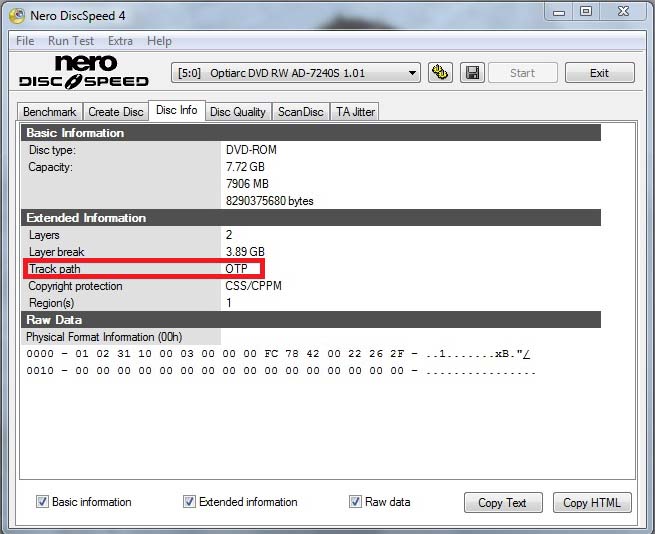655x534 pixels.
Task: Click the Capacity label
Action: point(51,167)
